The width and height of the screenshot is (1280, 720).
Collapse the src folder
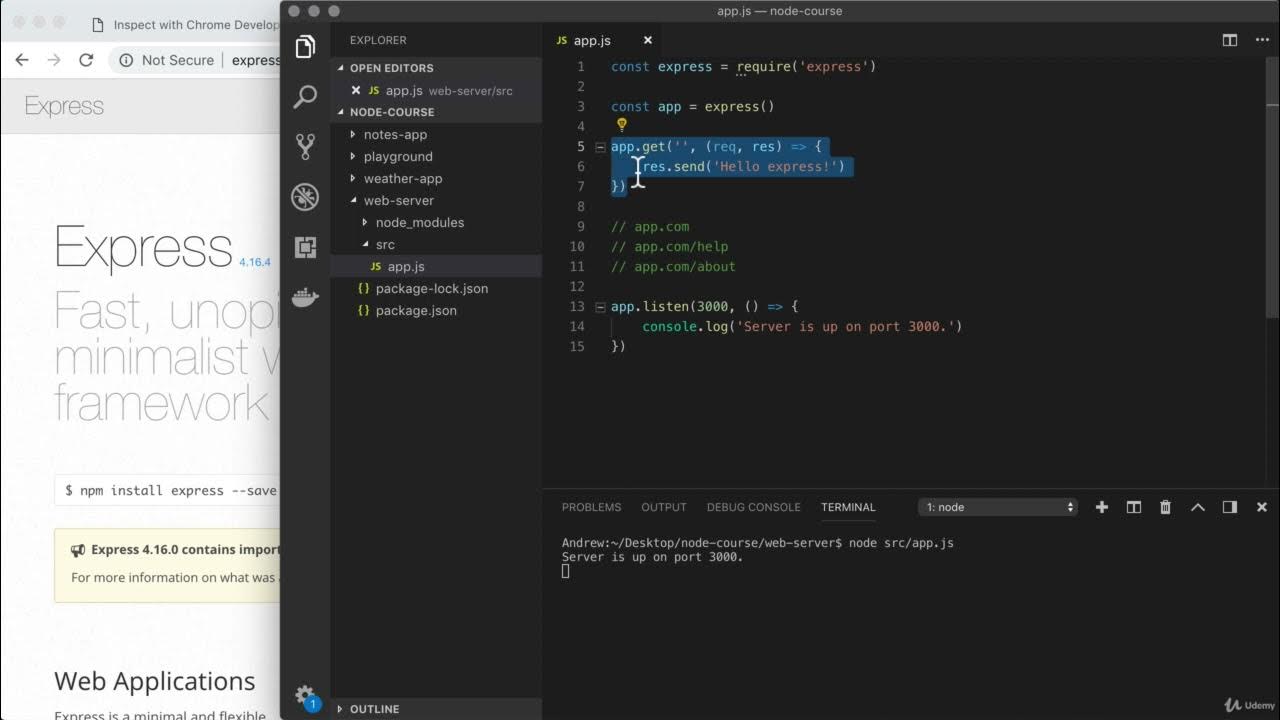pyautogui.click(x=365, y=244)
